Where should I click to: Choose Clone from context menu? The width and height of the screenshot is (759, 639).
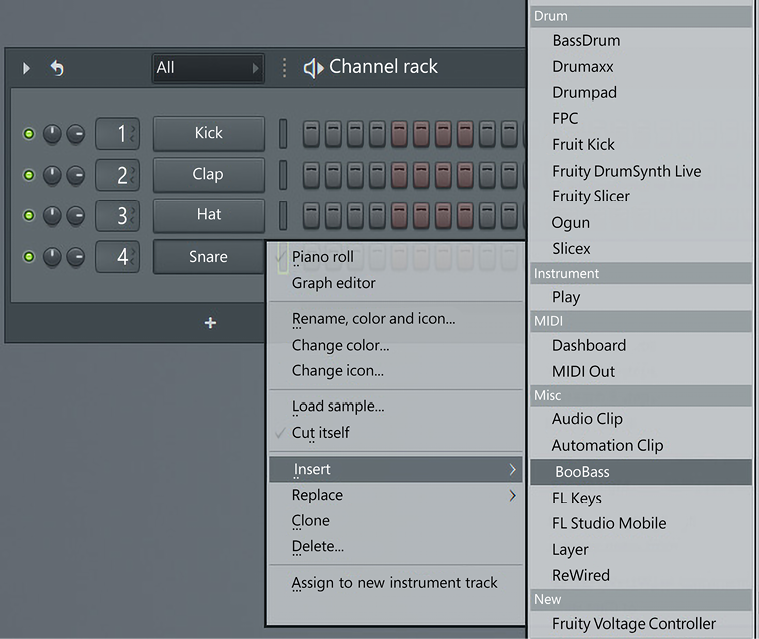(x=396, y=520)
